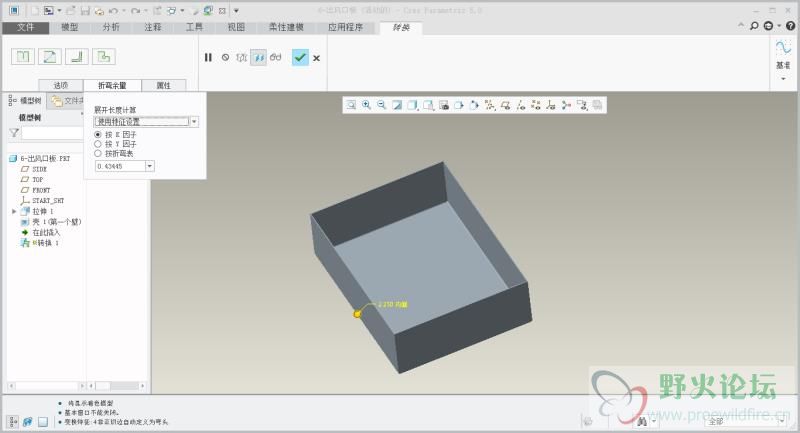Open the 使用特征设置 dropdown

tap(195, 121)
